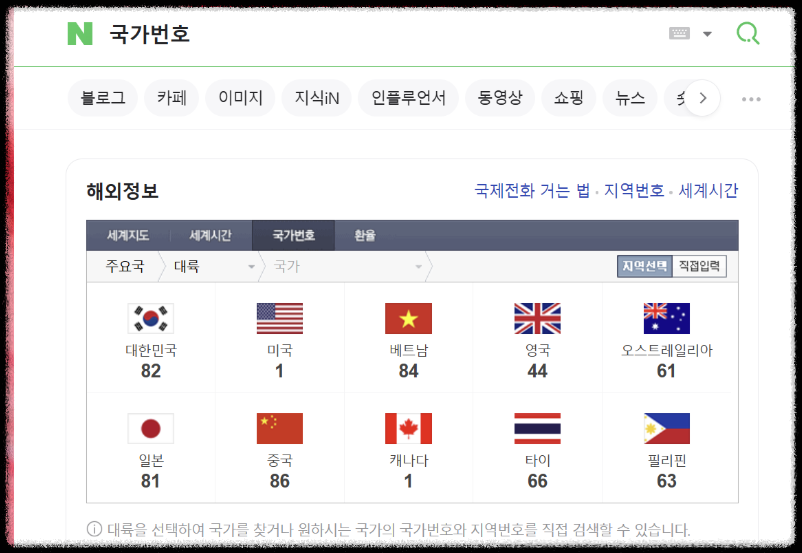Click the Japan flag icon
This screenshot has width=802, height=553.
point(150,429)
